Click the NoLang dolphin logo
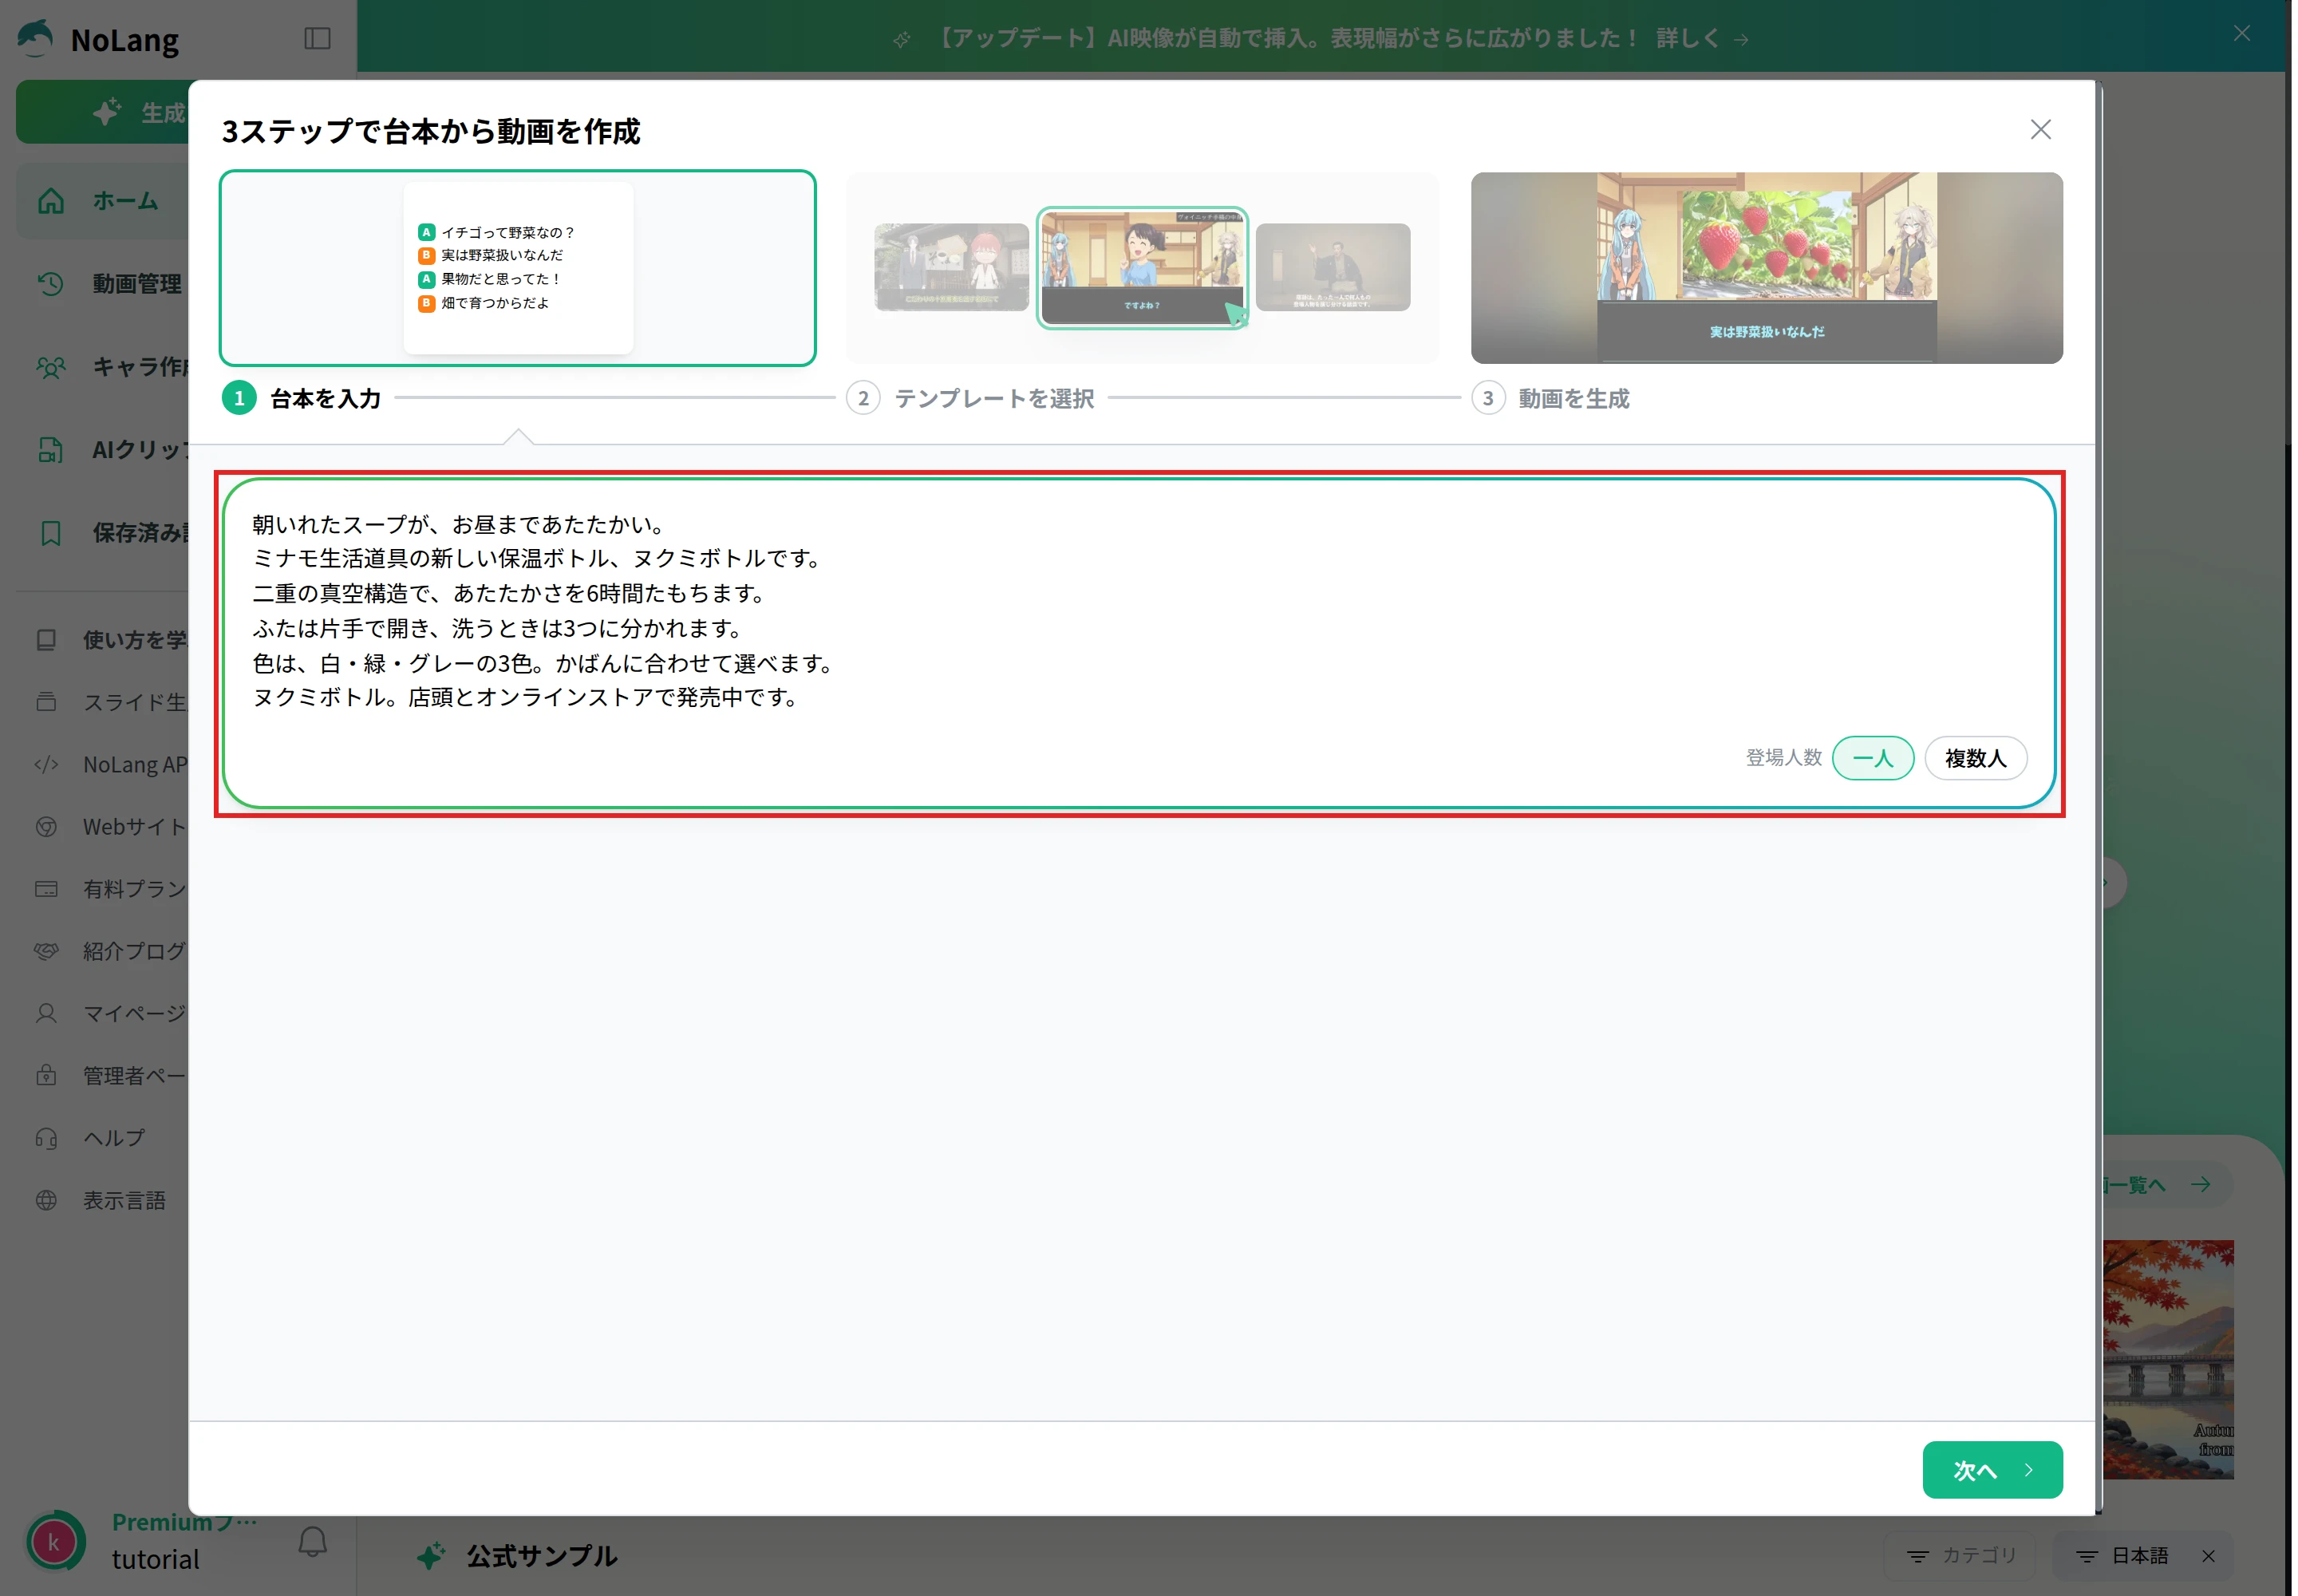This screenshot has height=1596, width=2298. pos(36,39)
